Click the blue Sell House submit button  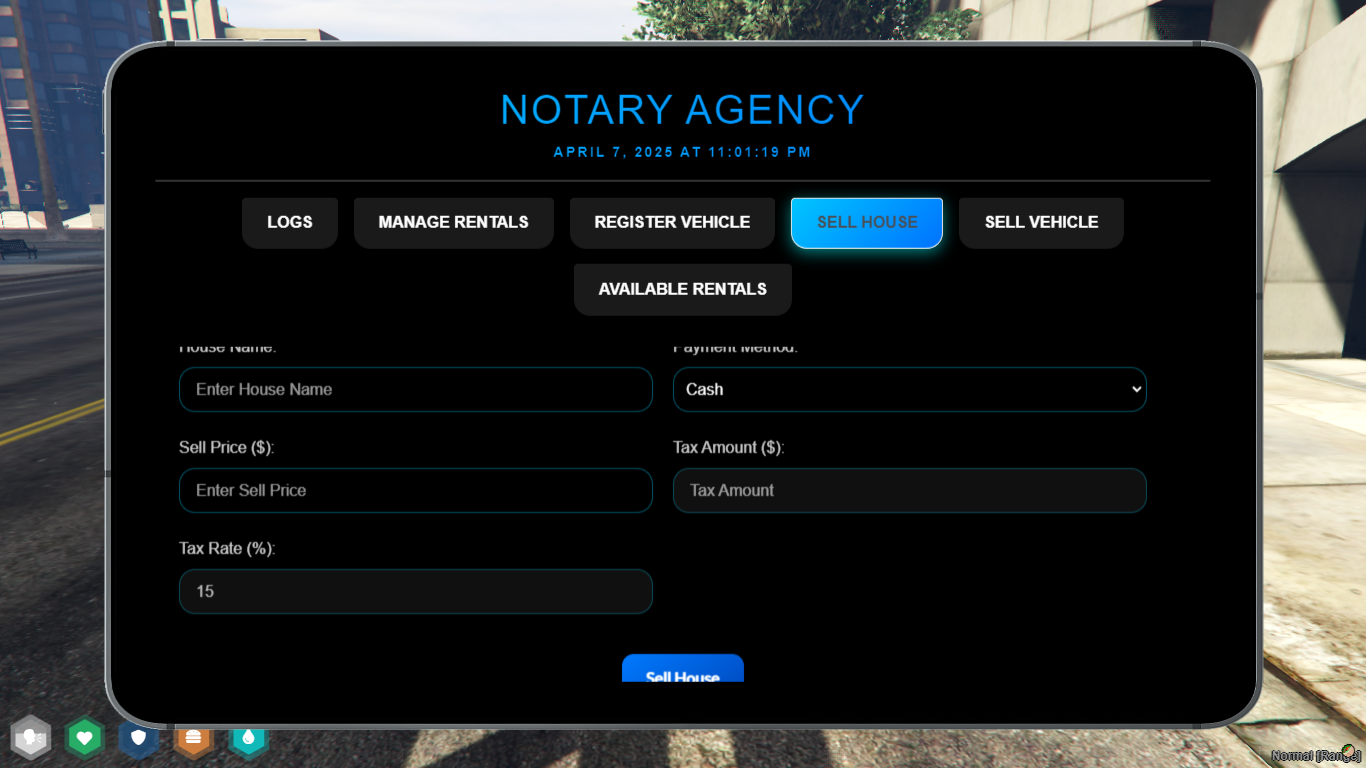[x=683, y=669]
